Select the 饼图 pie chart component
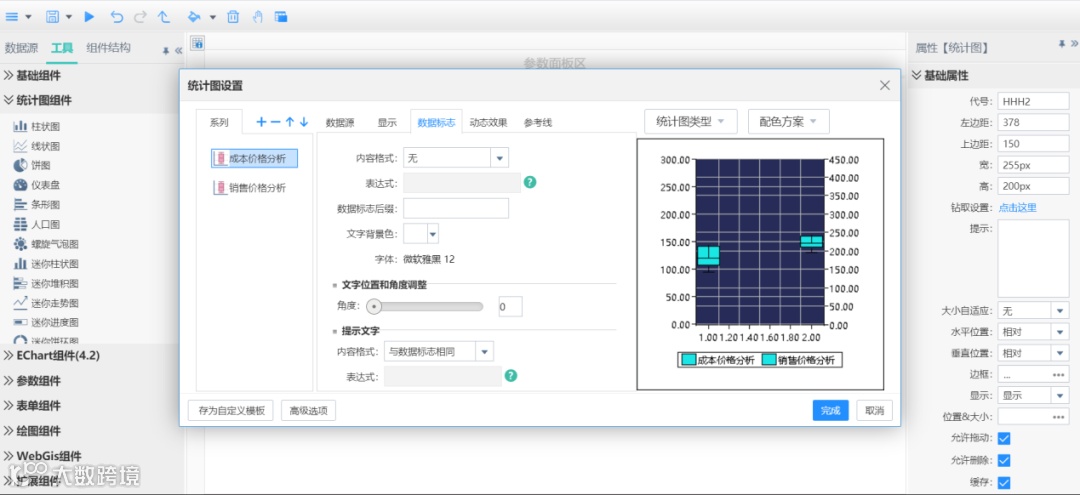 (x=32, y=165)
